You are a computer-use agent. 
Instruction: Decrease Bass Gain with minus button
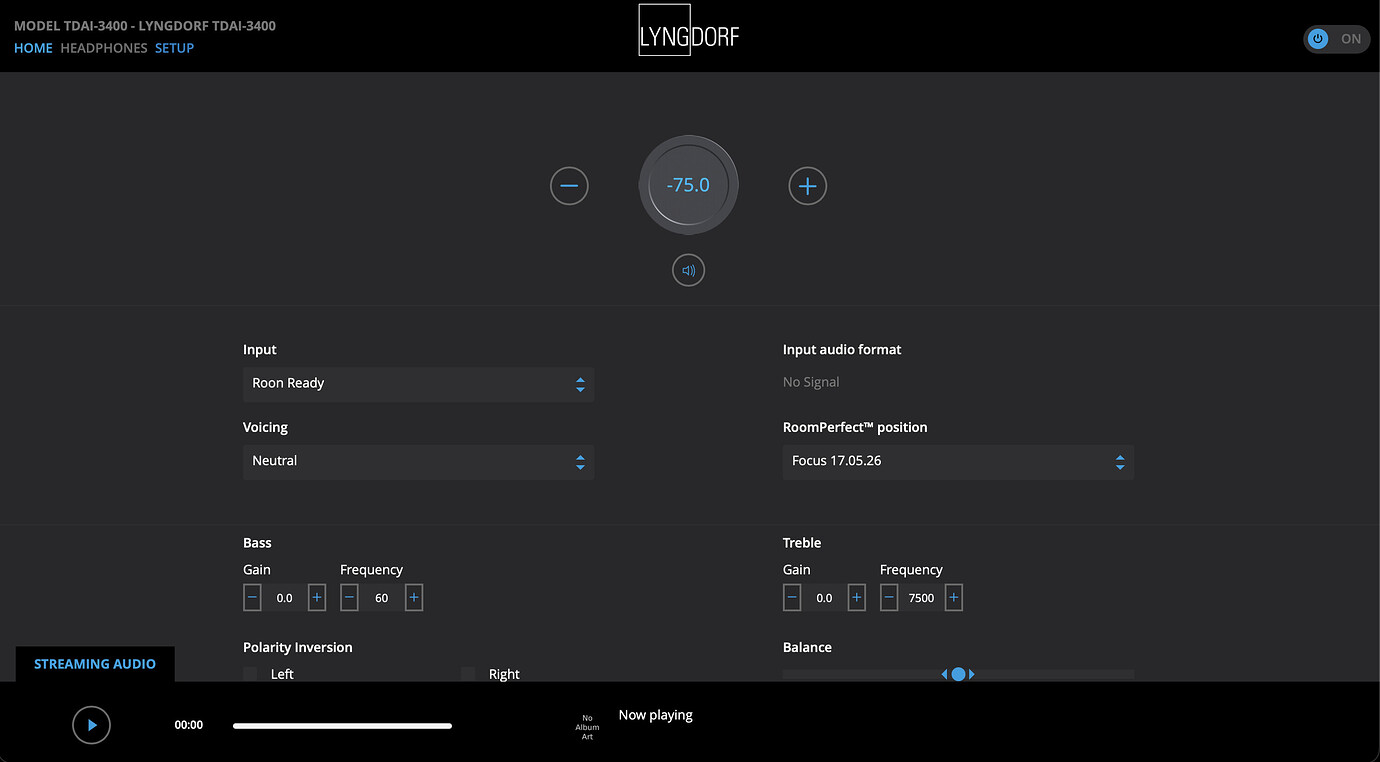point(252,598)
